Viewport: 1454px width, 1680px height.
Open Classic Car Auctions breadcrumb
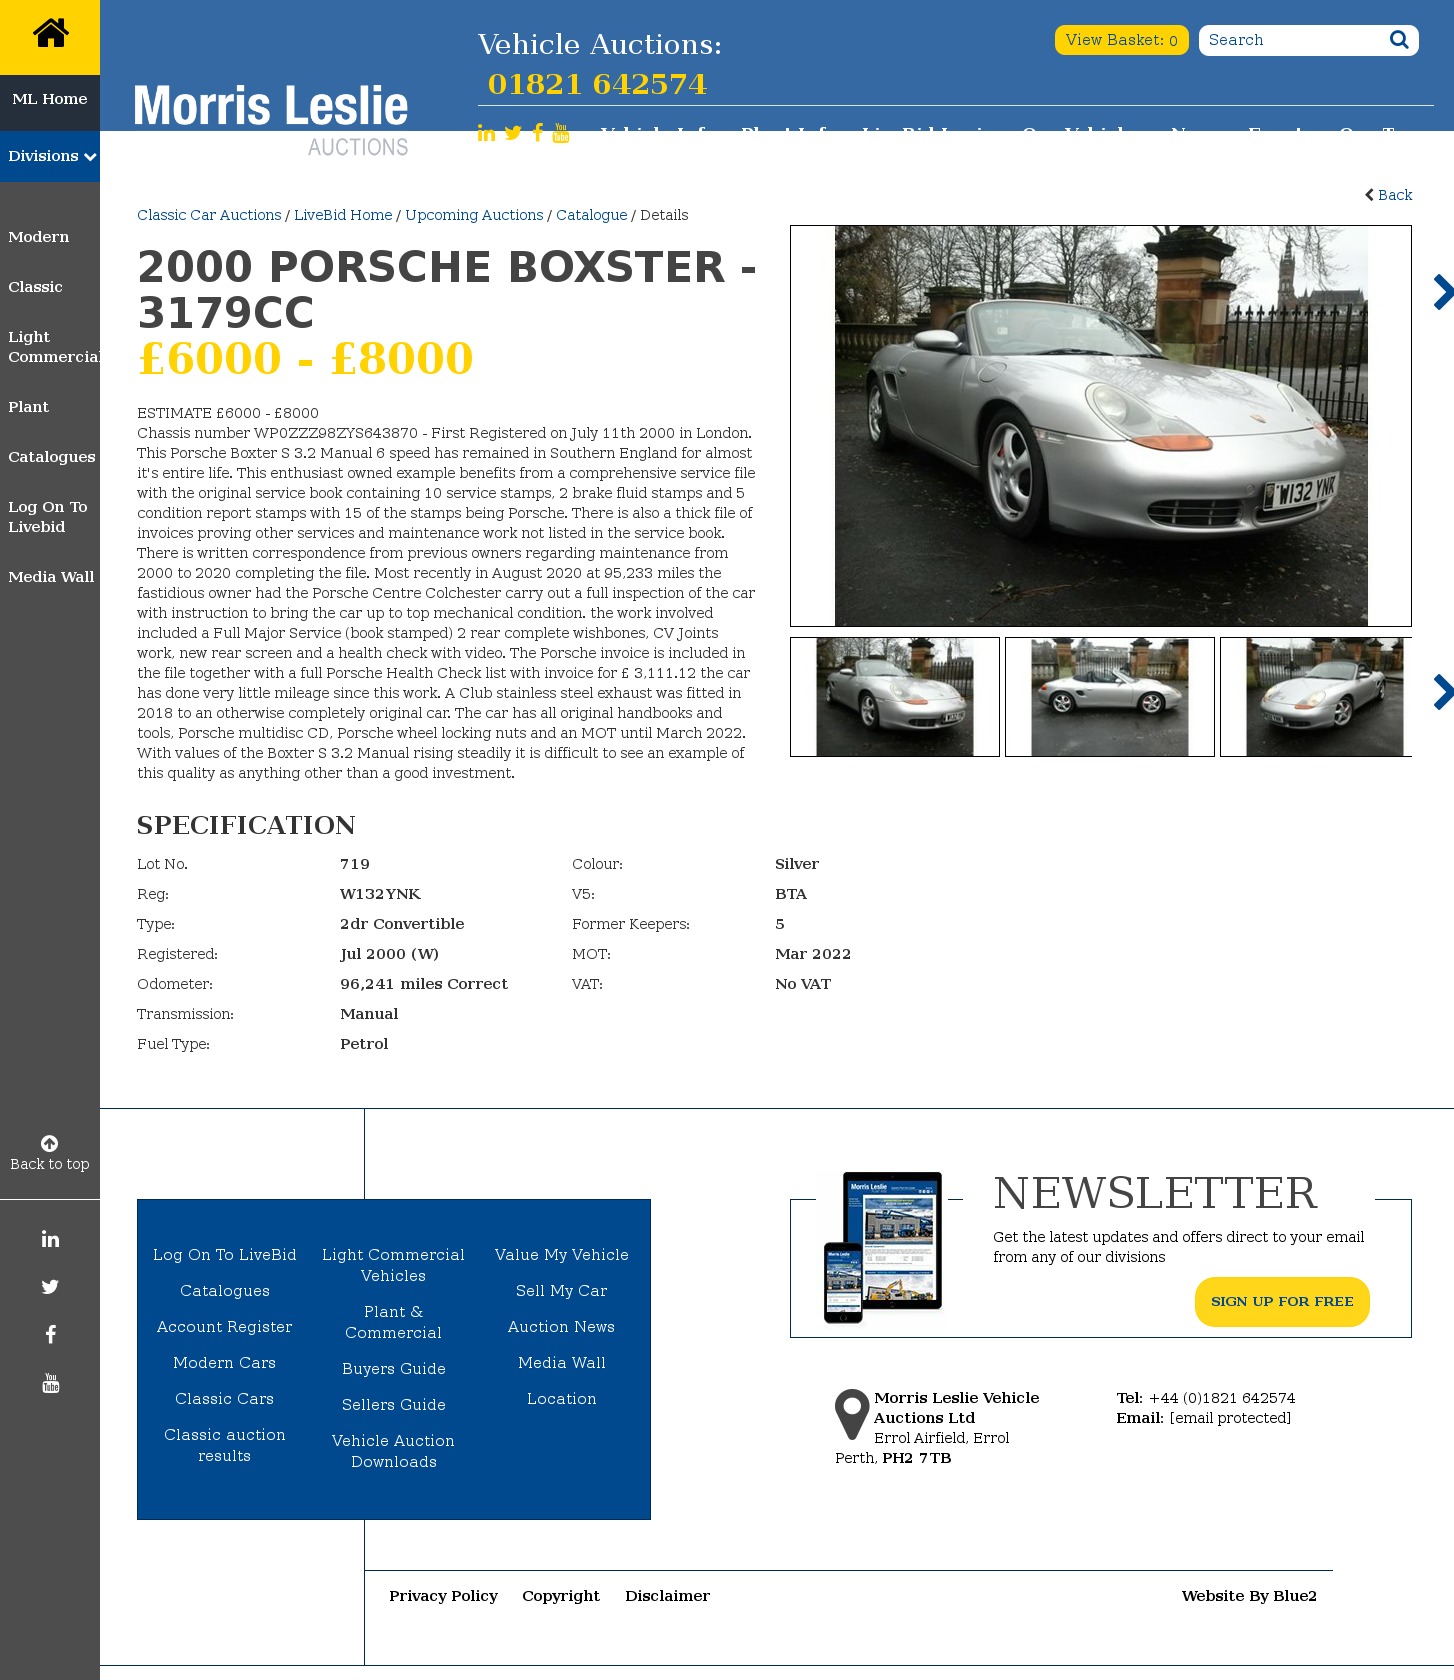[x=209, y=215]
